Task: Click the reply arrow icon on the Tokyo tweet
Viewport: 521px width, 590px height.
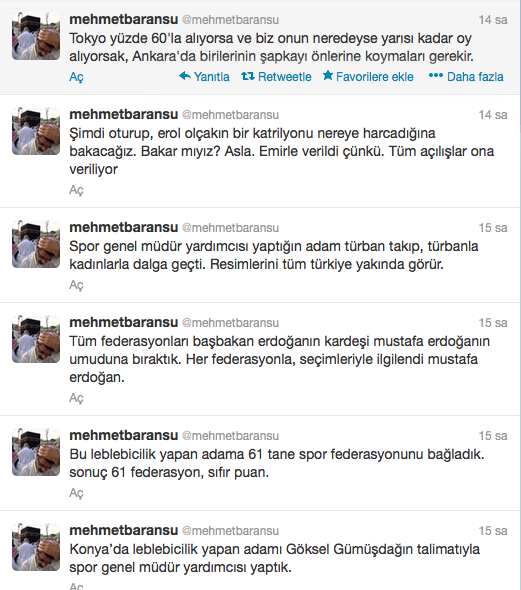Action: [x=185, y=76]
